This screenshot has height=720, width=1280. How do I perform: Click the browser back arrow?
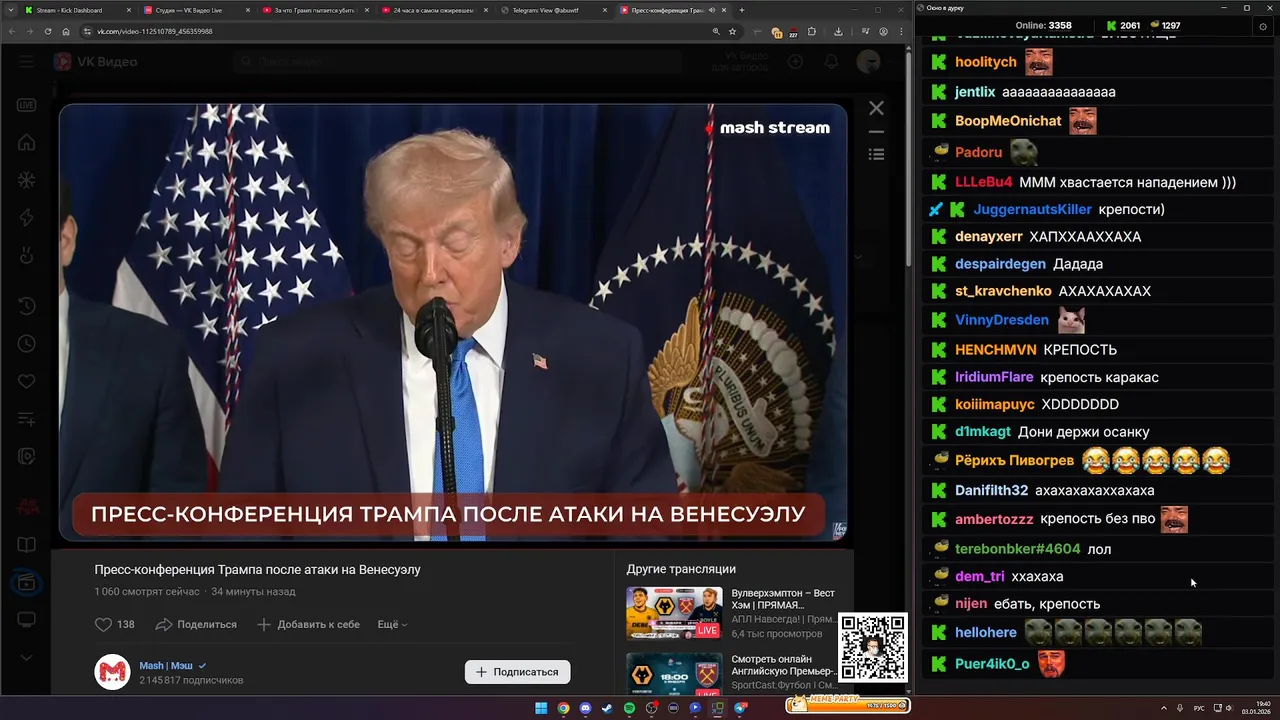point(12,31)
